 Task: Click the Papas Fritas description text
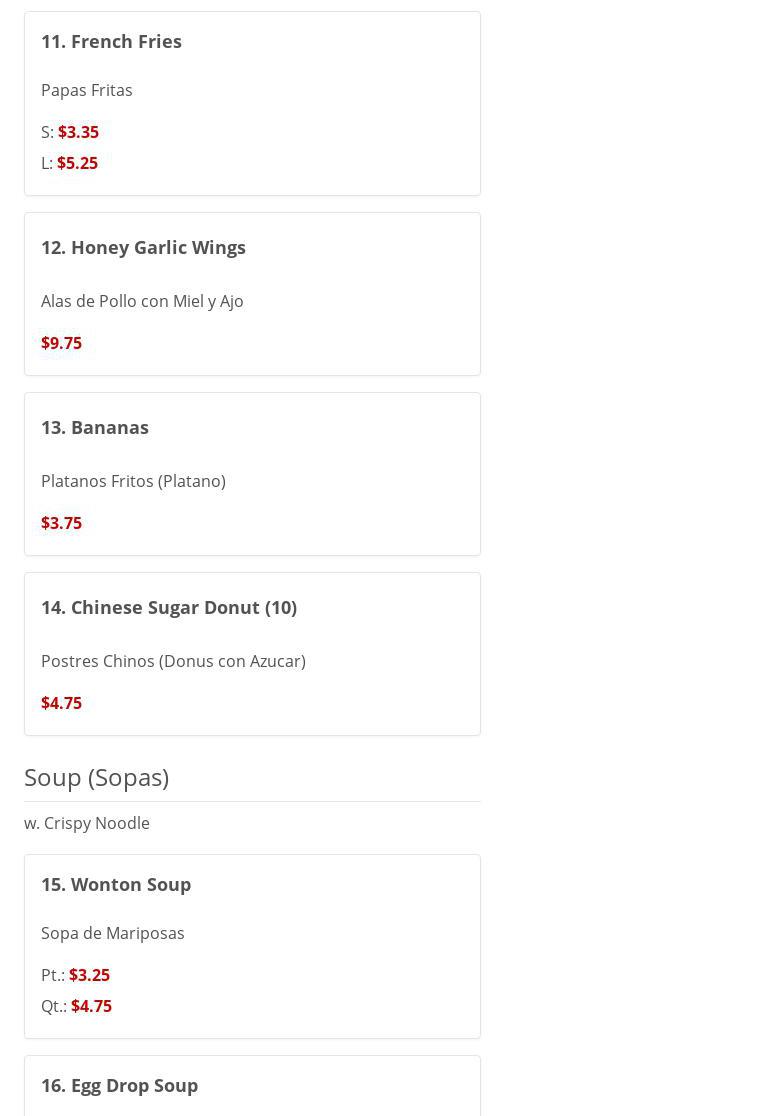87,90
